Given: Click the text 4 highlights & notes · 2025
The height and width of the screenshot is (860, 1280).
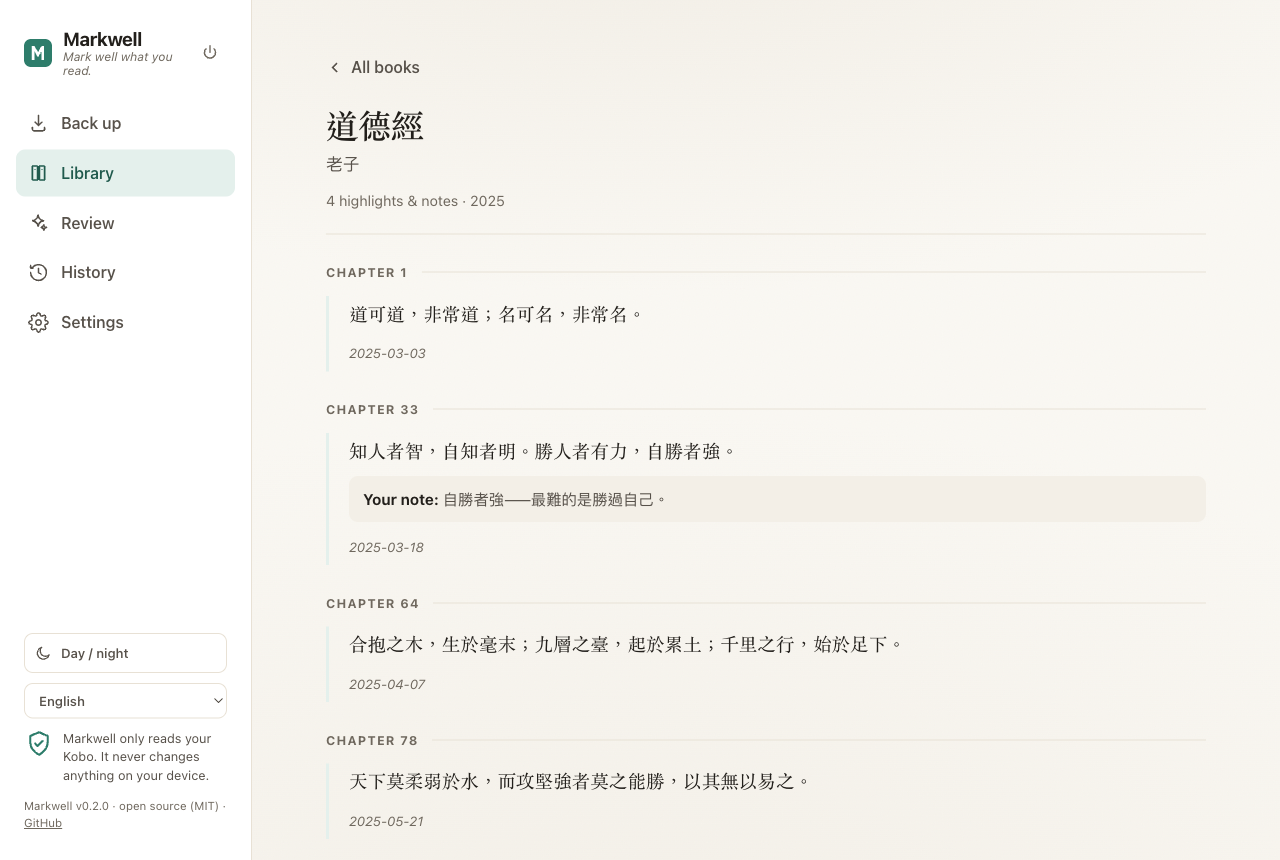Looking at the screenshot, I should [x=415, y=201].
